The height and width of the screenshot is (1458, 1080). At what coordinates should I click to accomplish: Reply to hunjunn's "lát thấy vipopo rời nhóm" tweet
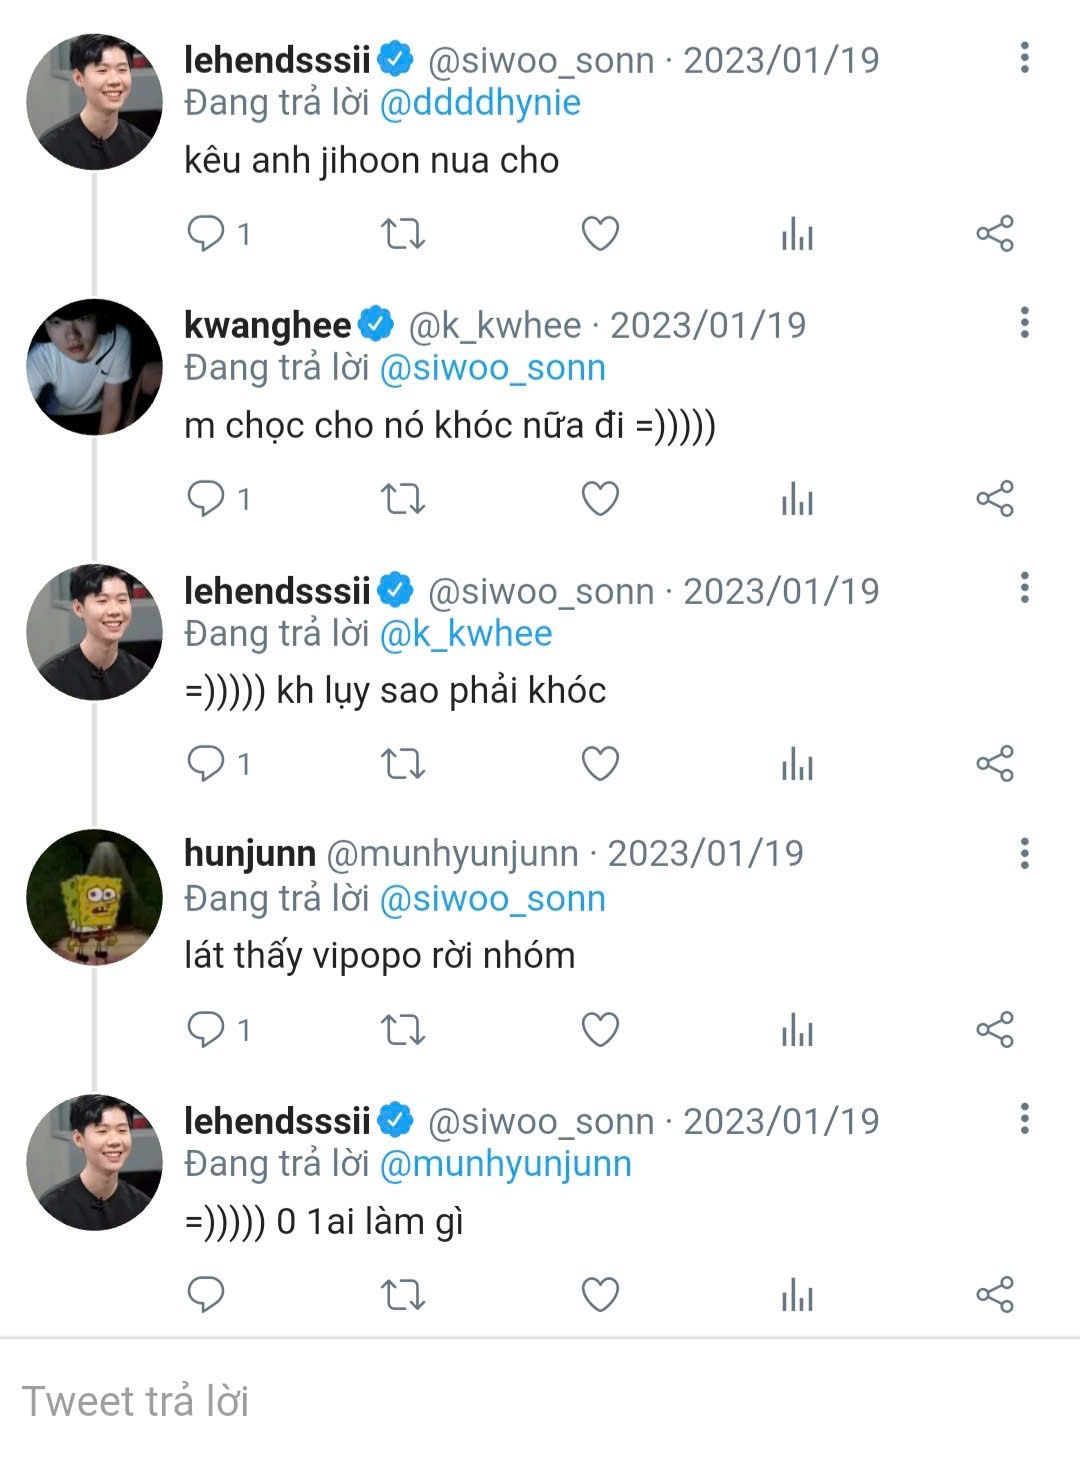tap(207, 1029)
